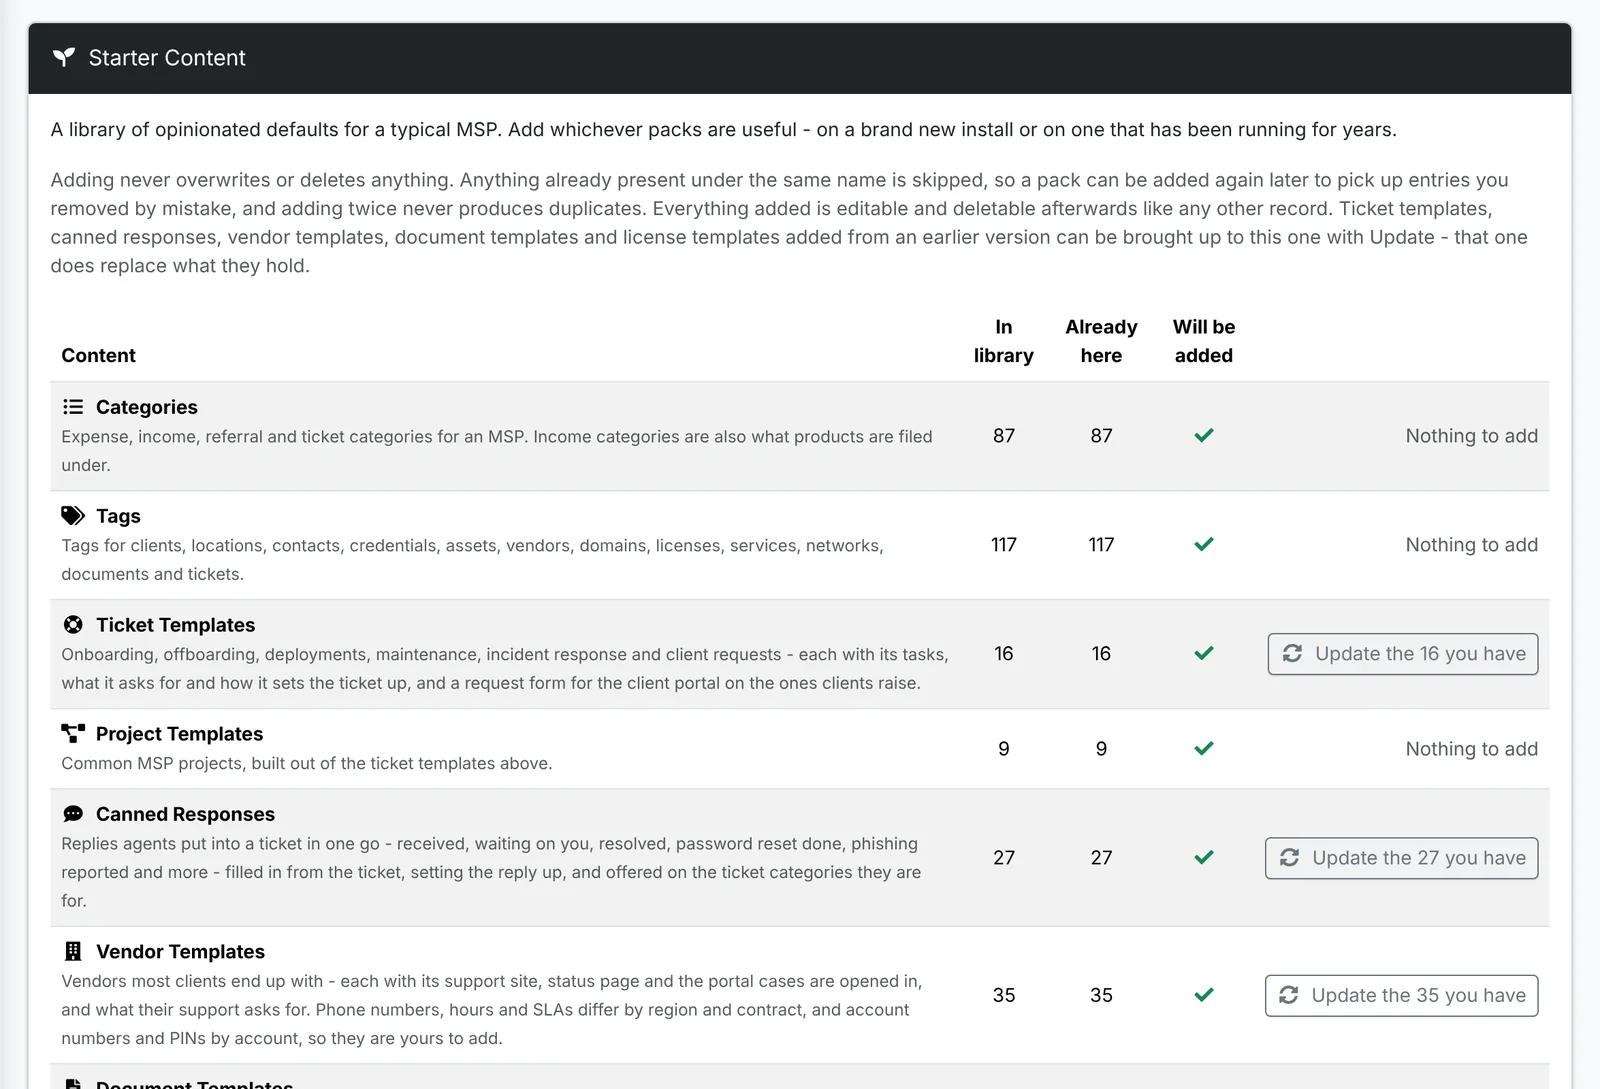The image size is (1600, 1089).
Task: Click Nothing to add in Categories row
Action: [x=1472, y=436]
